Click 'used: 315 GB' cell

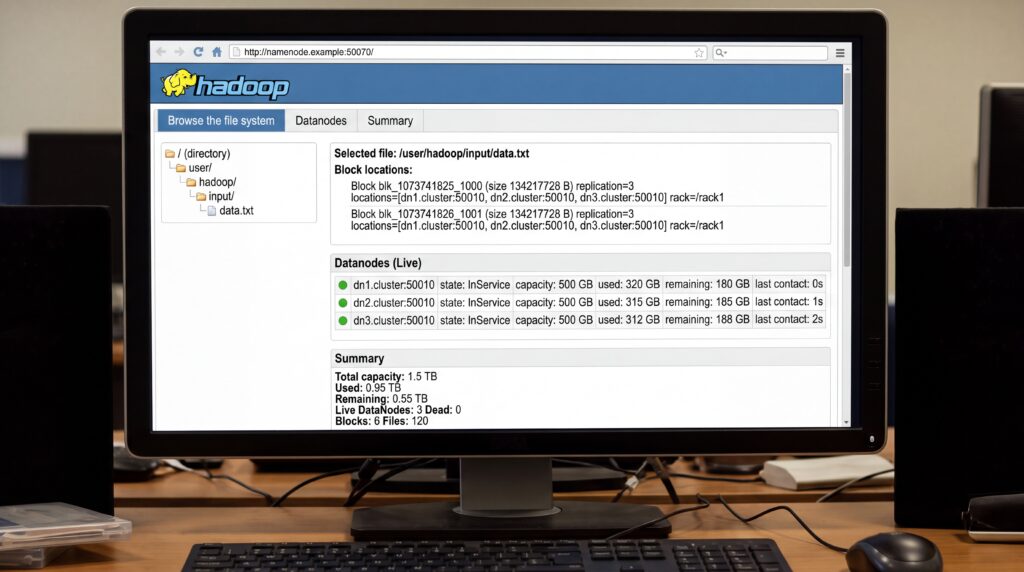coord(629,302)
